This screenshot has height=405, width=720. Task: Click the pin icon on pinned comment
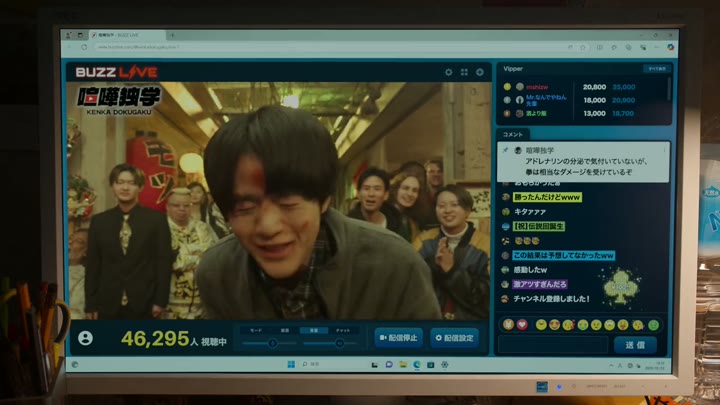pos(506,150)
